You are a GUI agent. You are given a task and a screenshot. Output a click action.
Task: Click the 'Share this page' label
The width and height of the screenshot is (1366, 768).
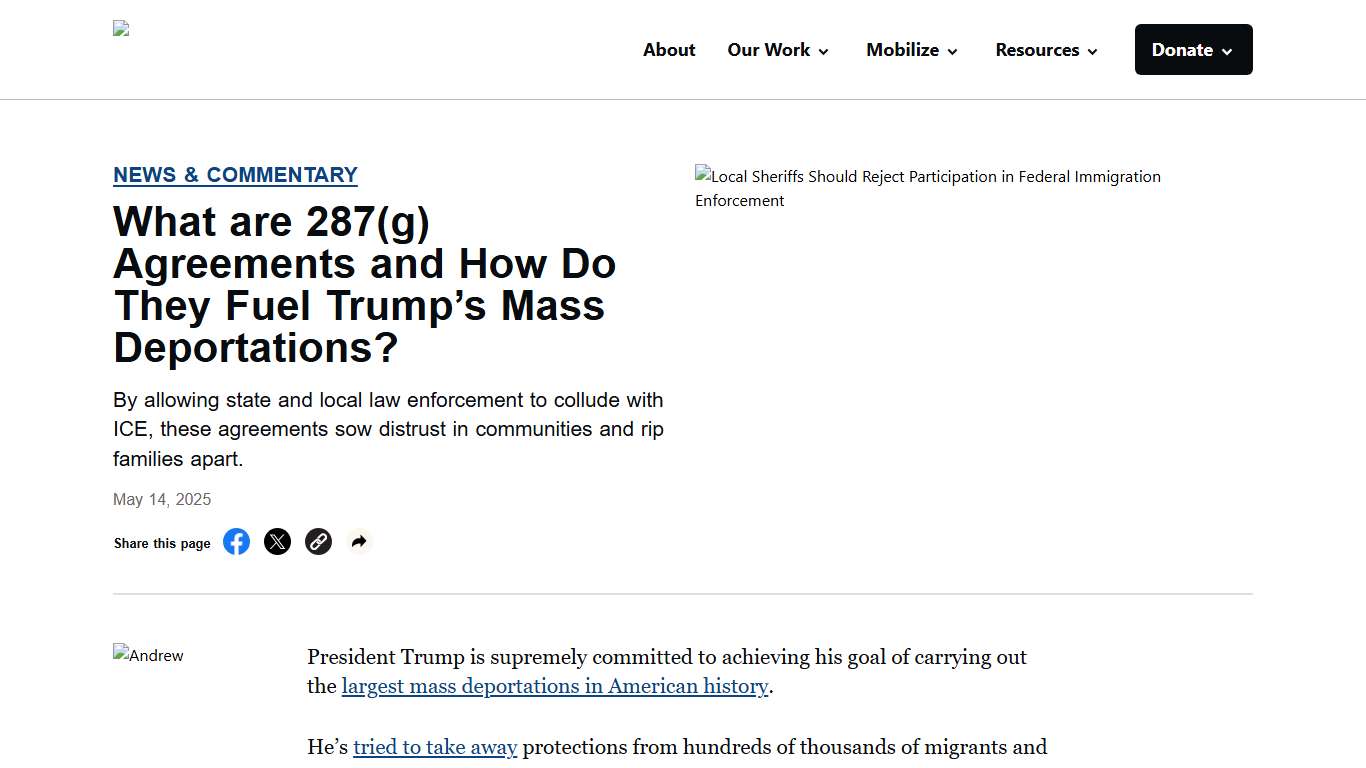(x=161, y=543)
